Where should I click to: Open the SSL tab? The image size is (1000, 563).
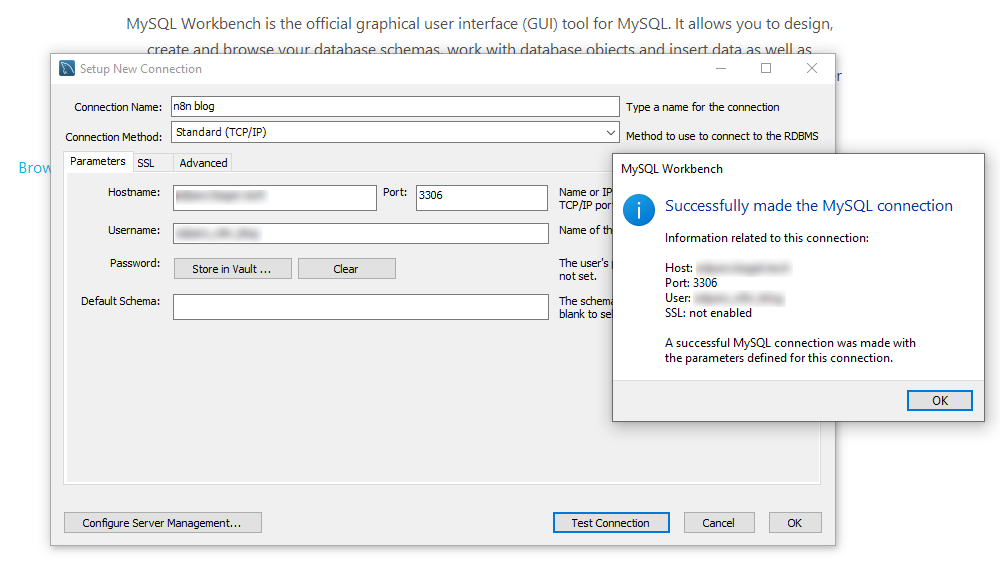coord(146,163)
